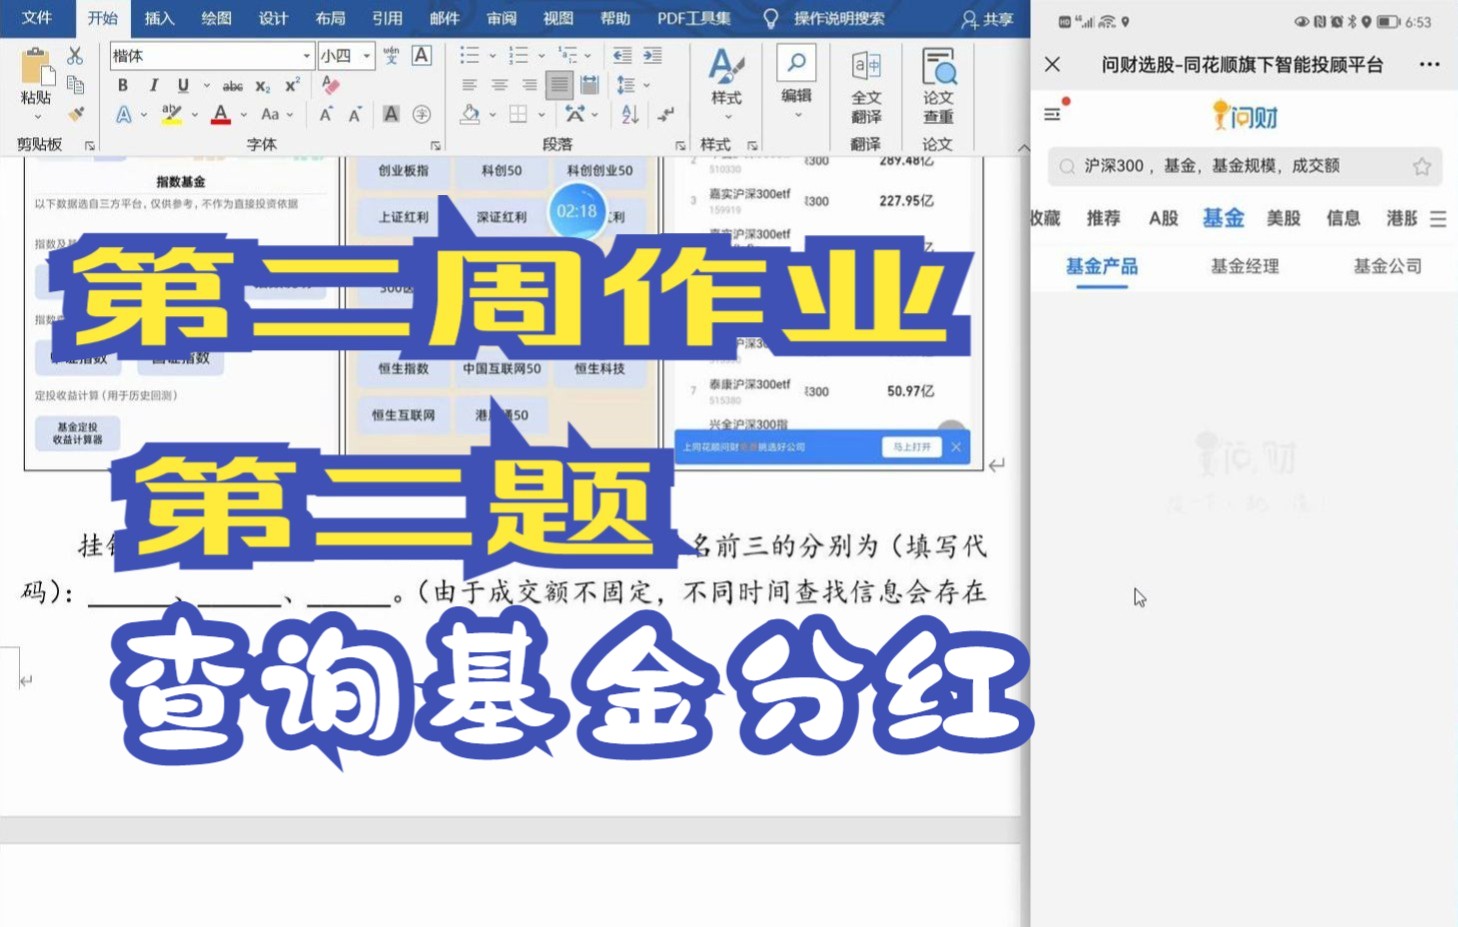This screenshot has width=1458, height=927.
Task: Click the shrink font size icon
Action: click(355, 114)
